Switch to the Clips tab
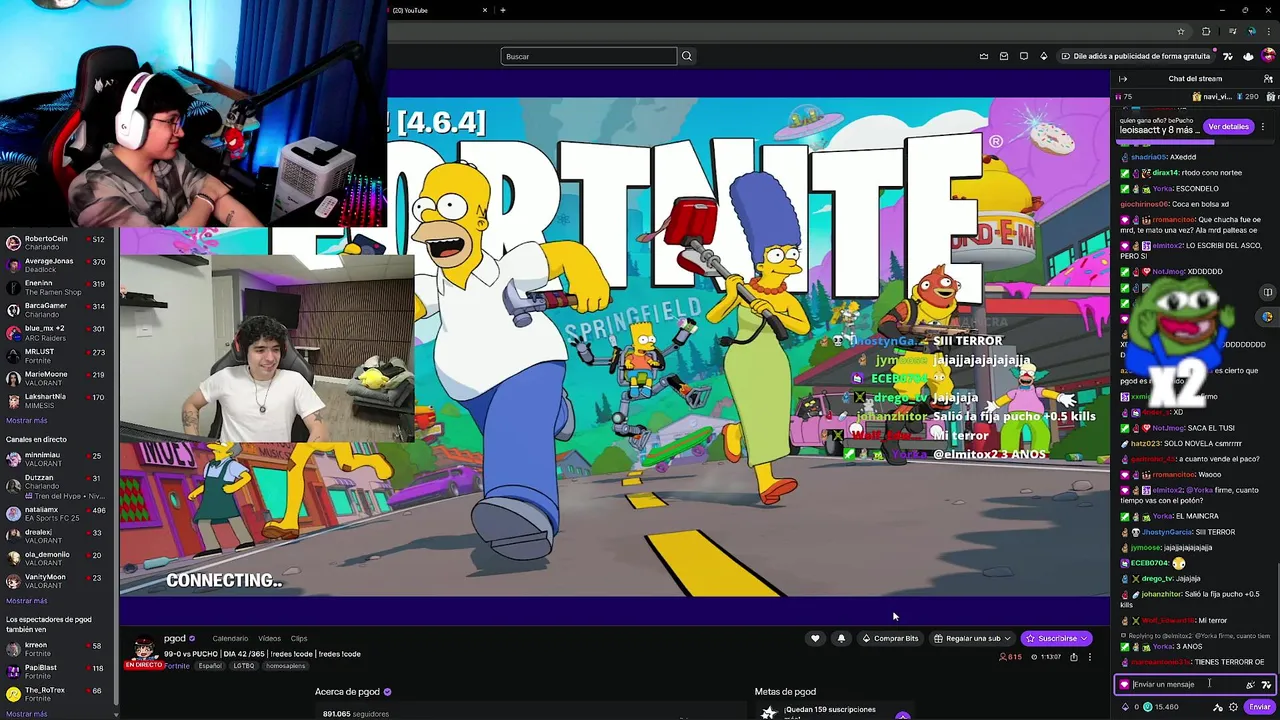This screenshot has width=1280, height=720. pyautogui.click(x=299, y=638)
